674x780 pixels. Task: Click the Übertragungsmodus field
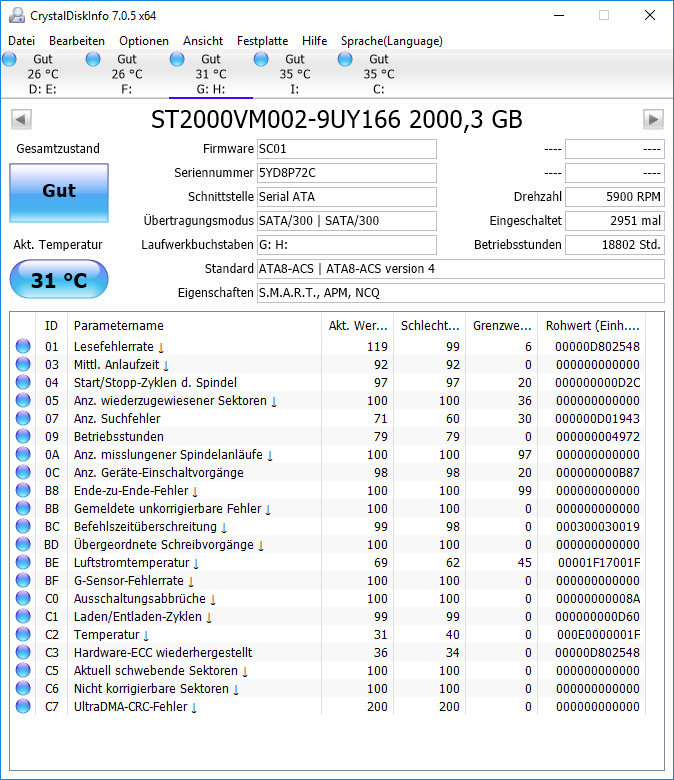click(x=347, y=220)
